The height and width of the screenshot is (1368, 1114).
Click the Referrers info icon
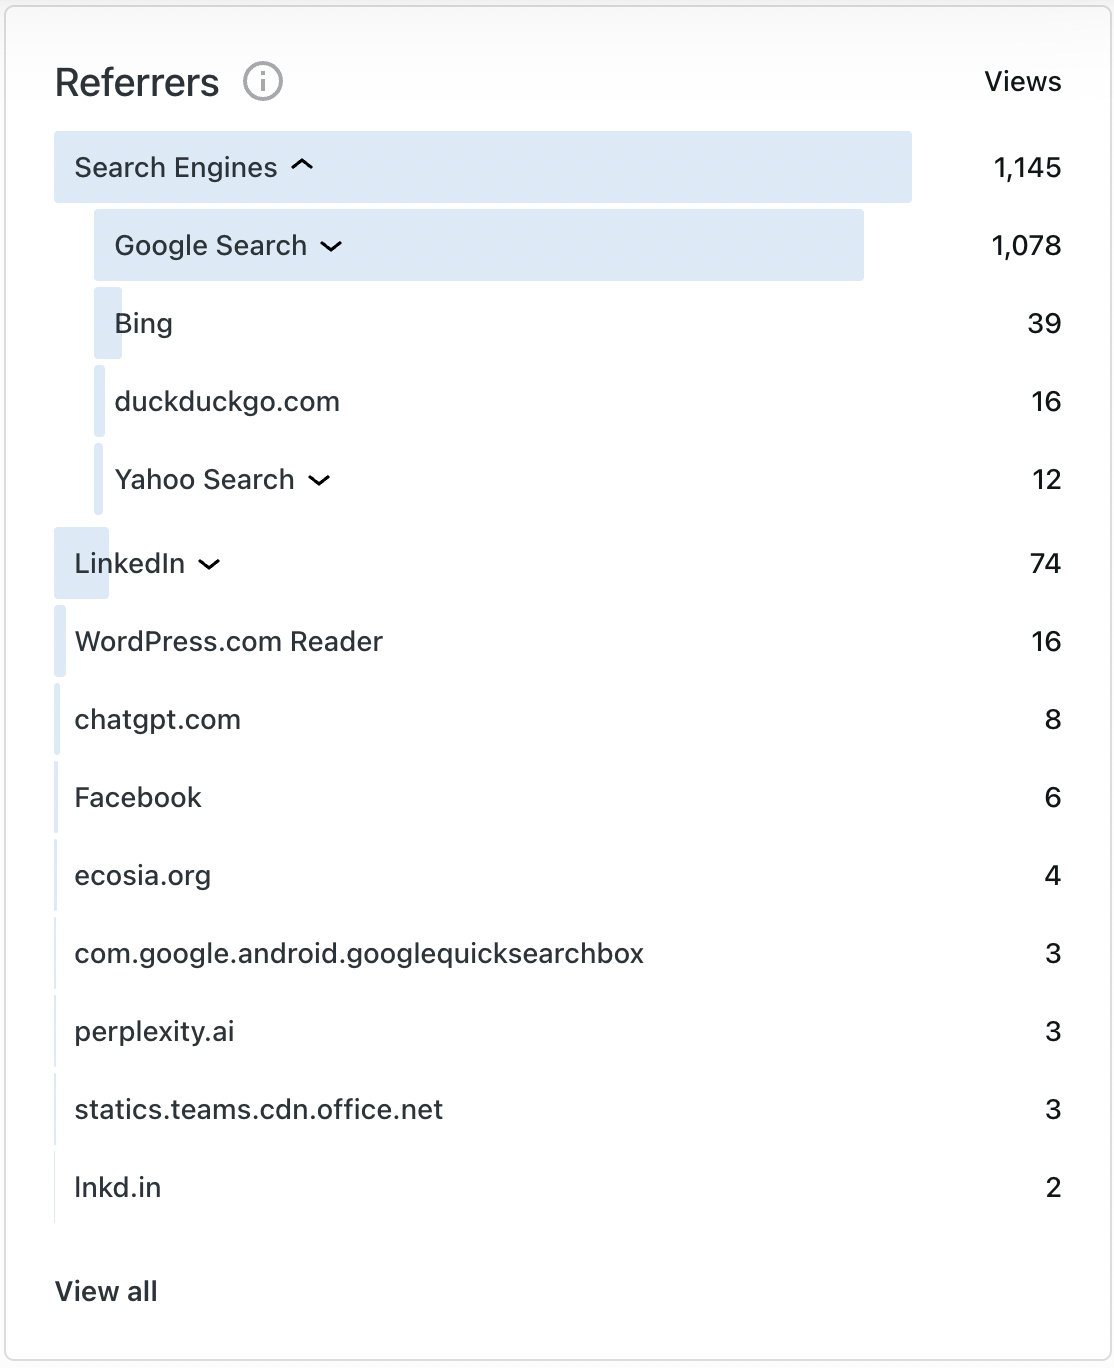click(x=263, y=81)
